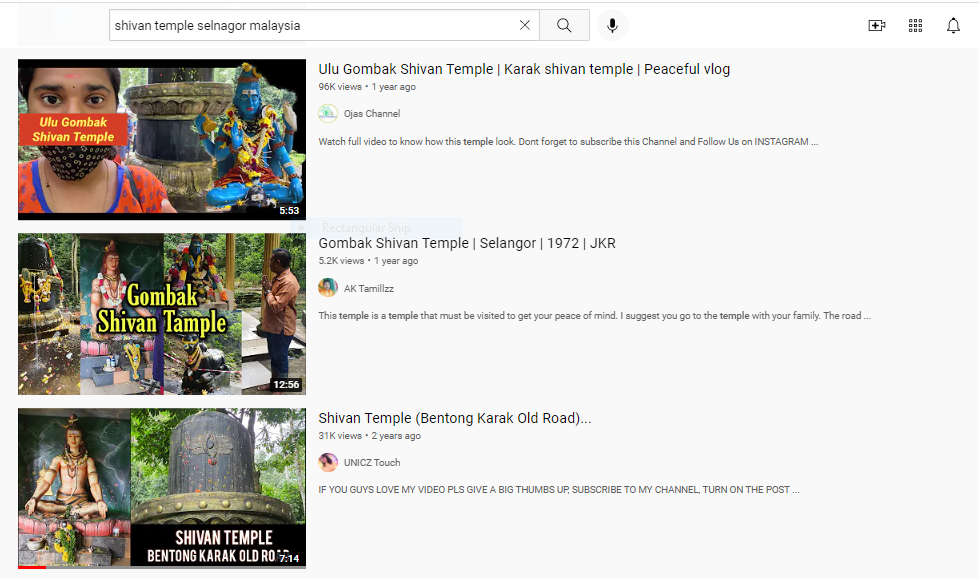Play the Ulu Gombak Shivan Temple thumbnail

coord(162,139)
